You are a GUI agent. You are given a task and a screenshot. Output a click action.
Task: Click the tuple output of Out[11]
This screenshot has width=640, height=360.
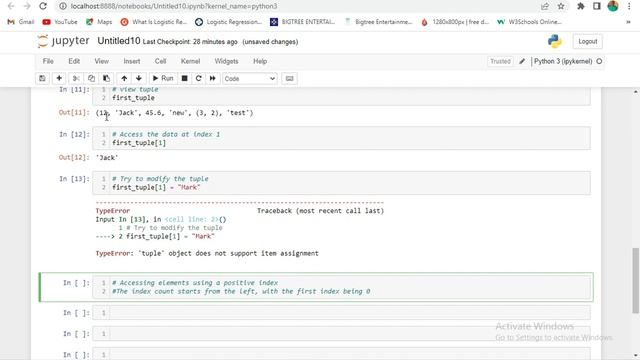point(175,113)
